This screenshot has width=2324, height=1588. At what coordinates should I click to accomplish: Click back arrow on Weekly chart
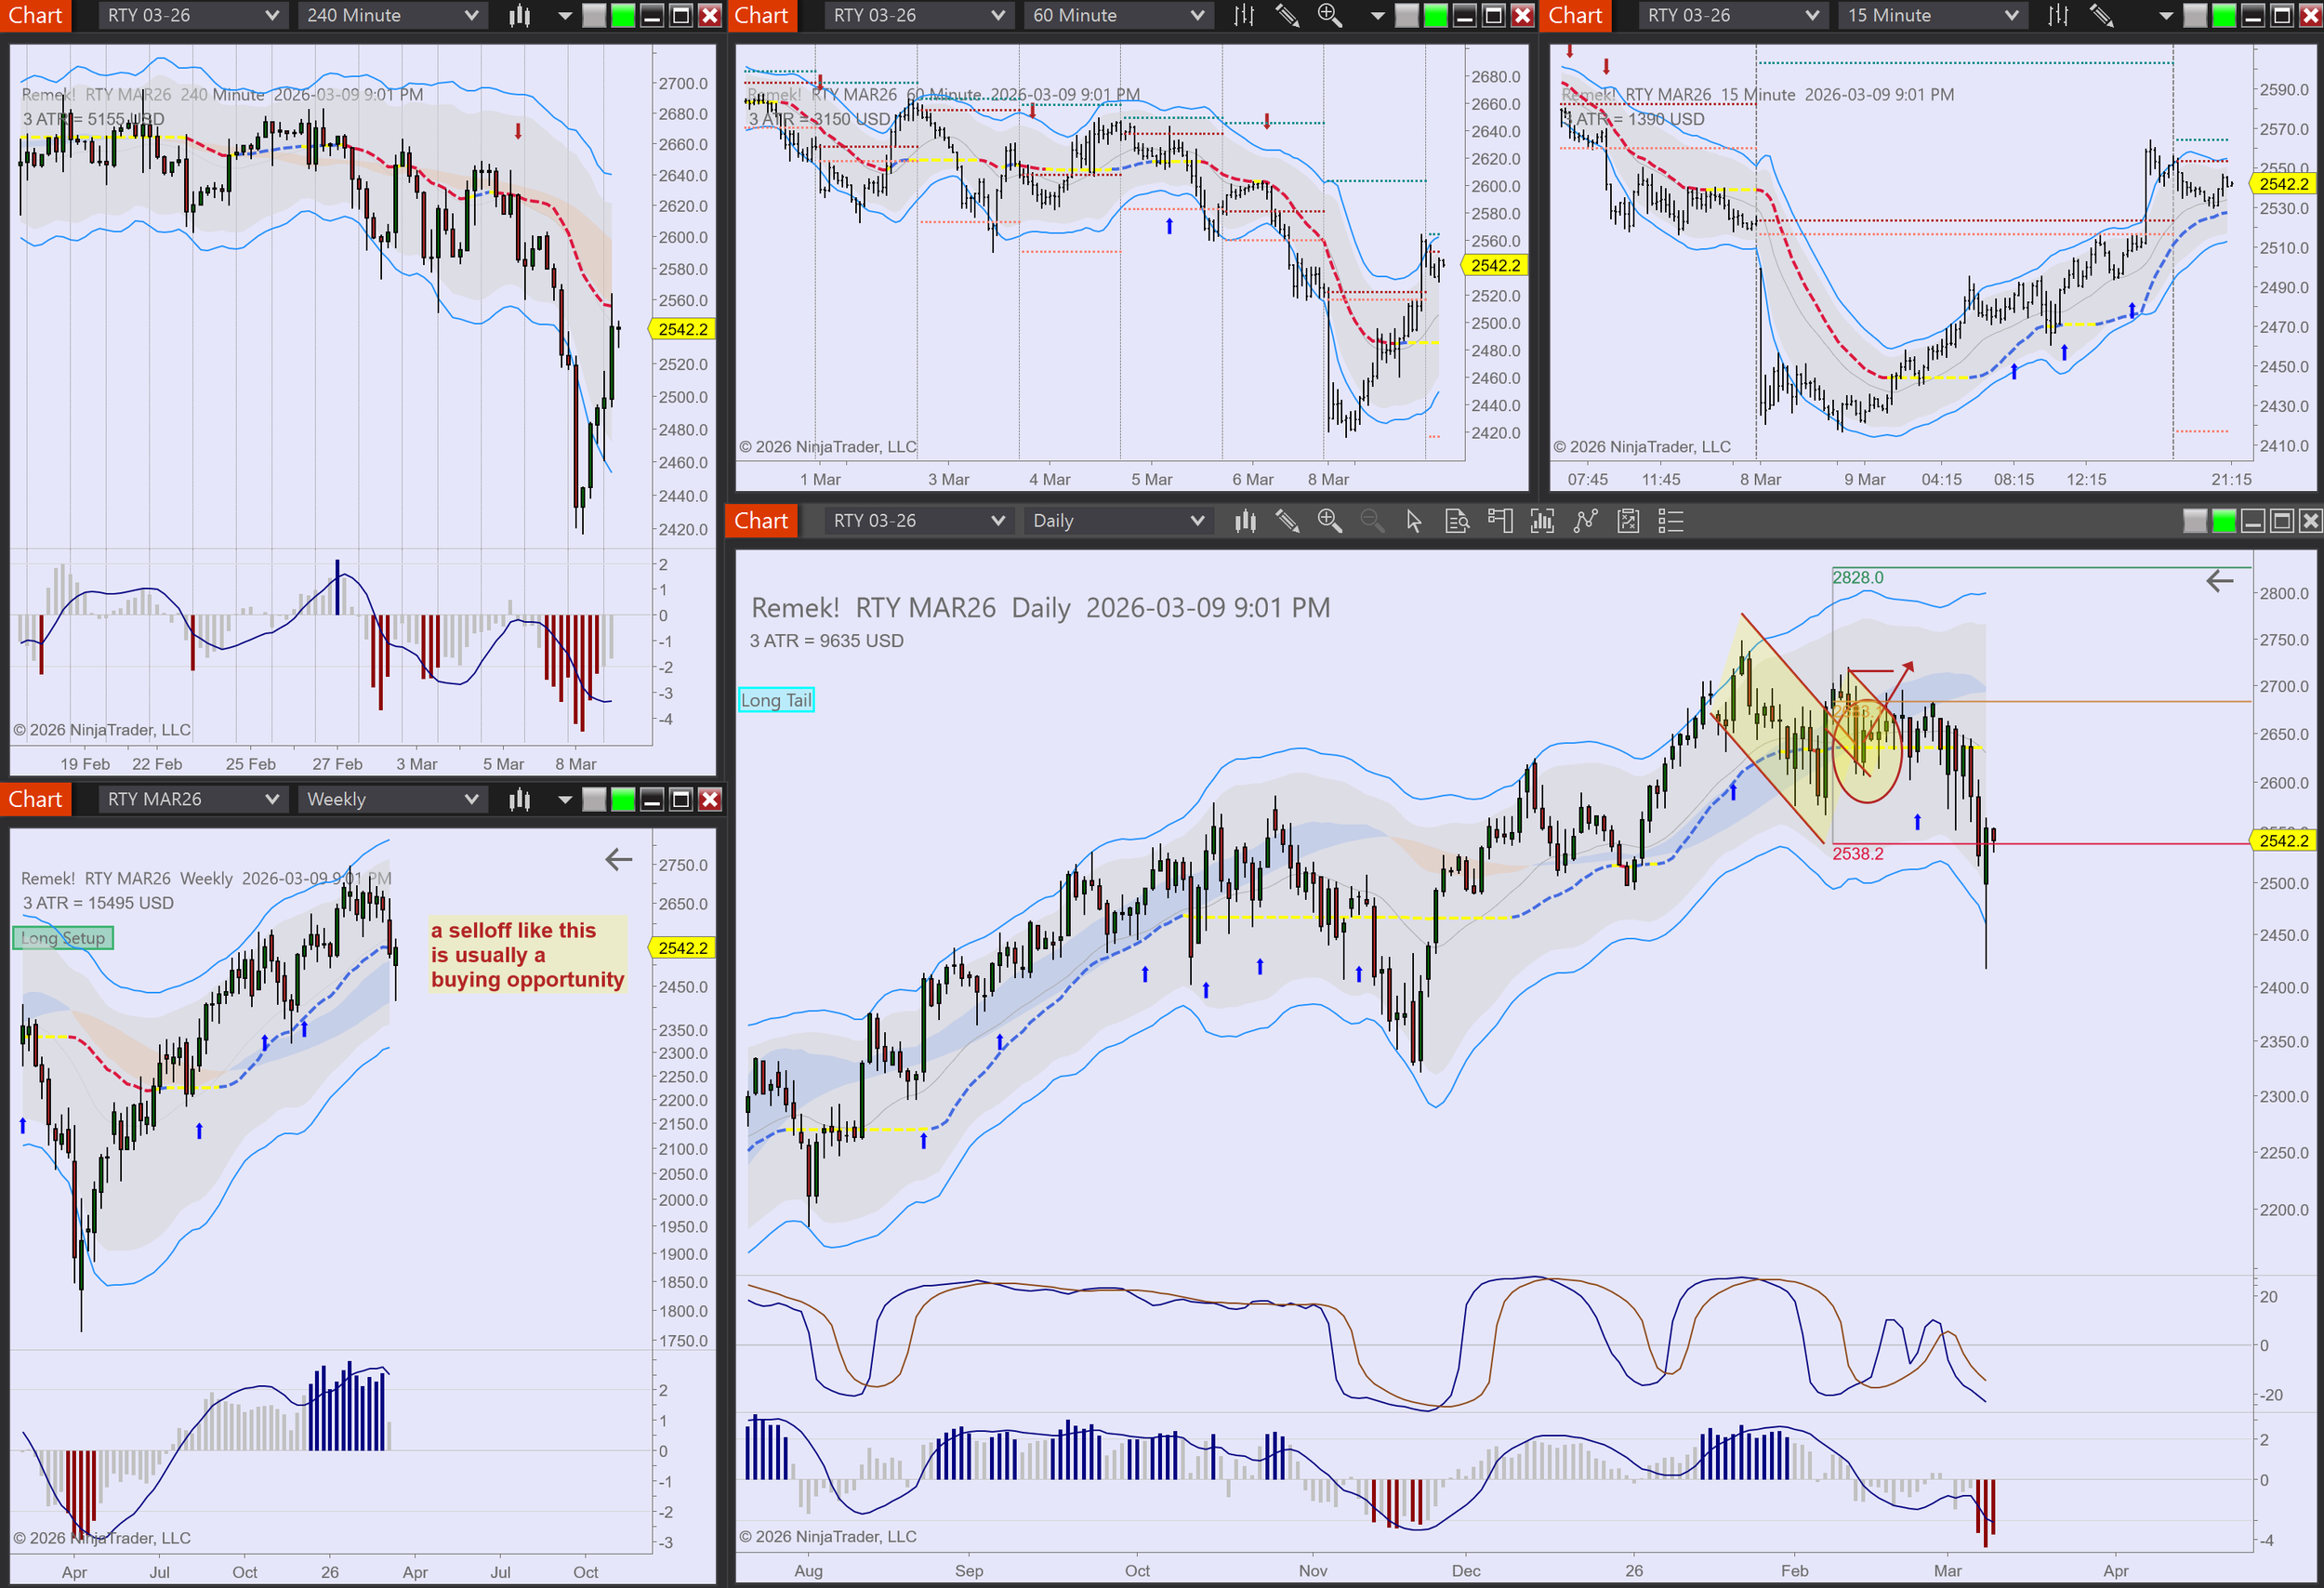tap(619, 859)
